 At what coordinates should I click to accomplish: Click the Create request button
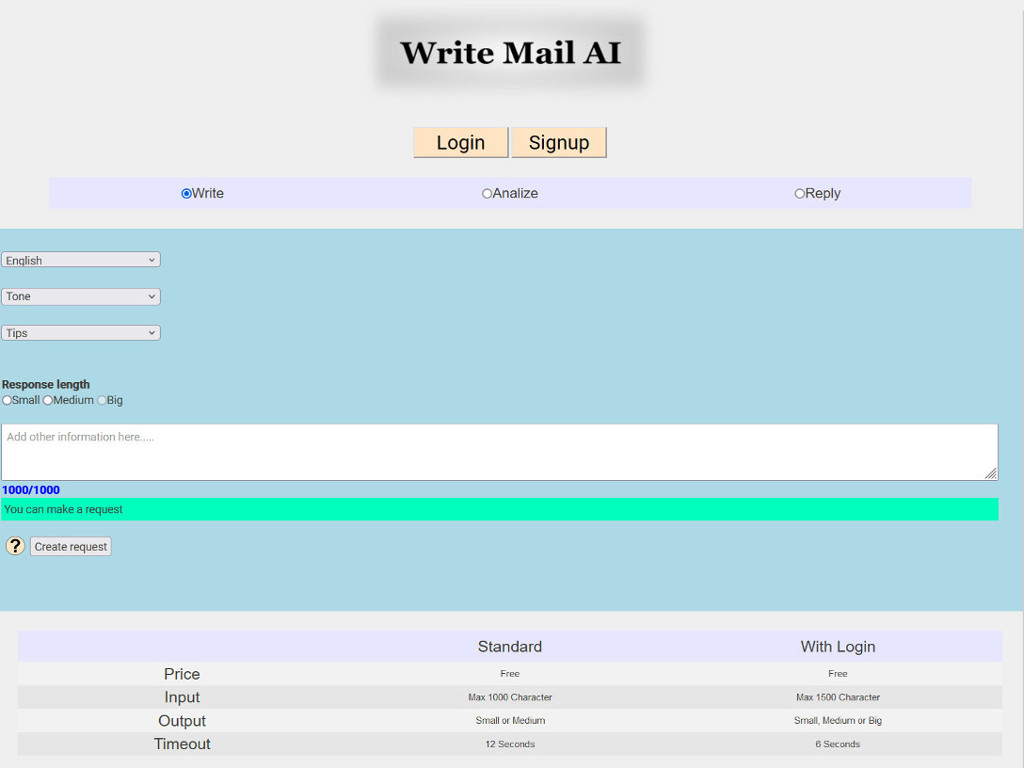tap(71, 547)
